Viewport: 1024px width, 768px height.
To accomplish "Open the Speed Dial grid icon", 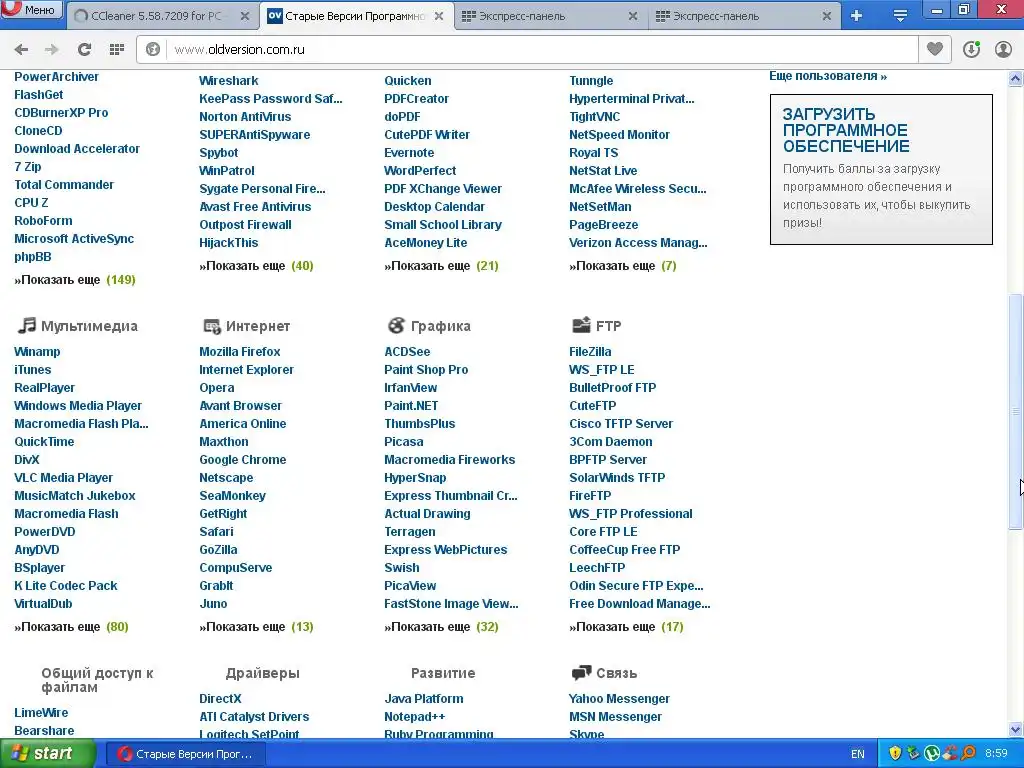I will [117, 50].
